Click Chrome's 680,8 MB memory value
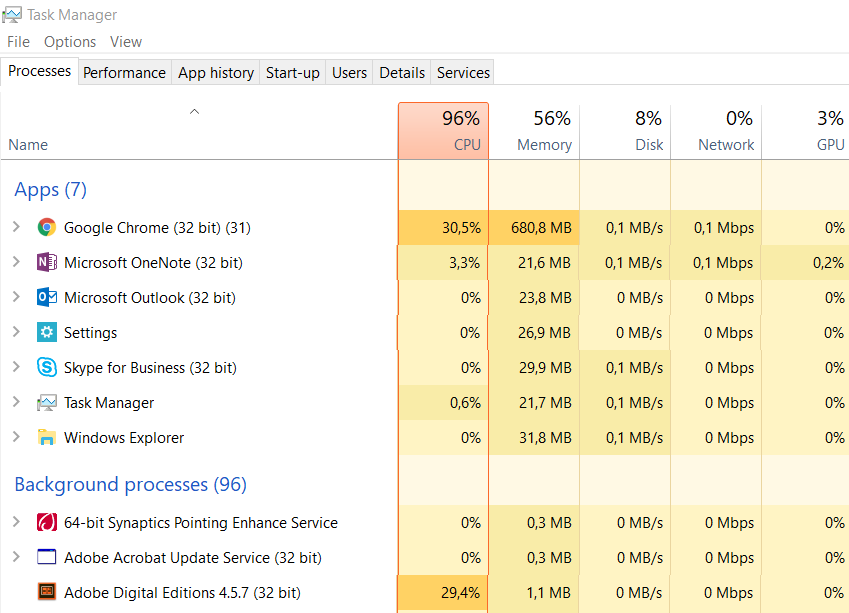Screen dimensions: 849x613 pos(541,227)
